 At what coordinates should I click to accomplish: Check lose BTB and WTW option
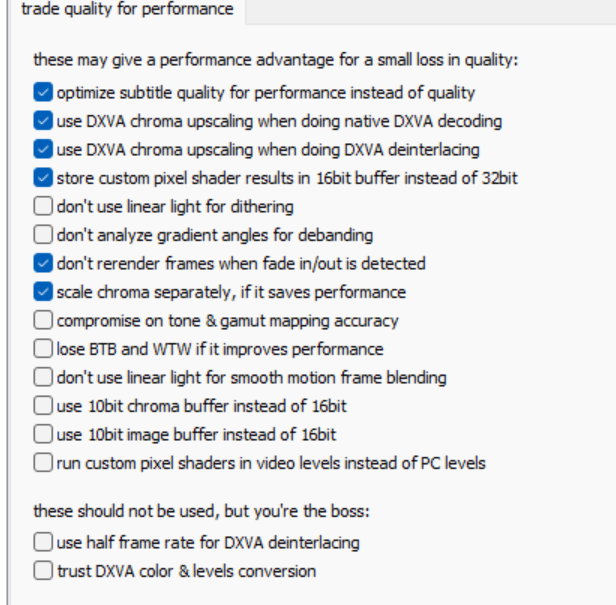[x=43, y=350]
